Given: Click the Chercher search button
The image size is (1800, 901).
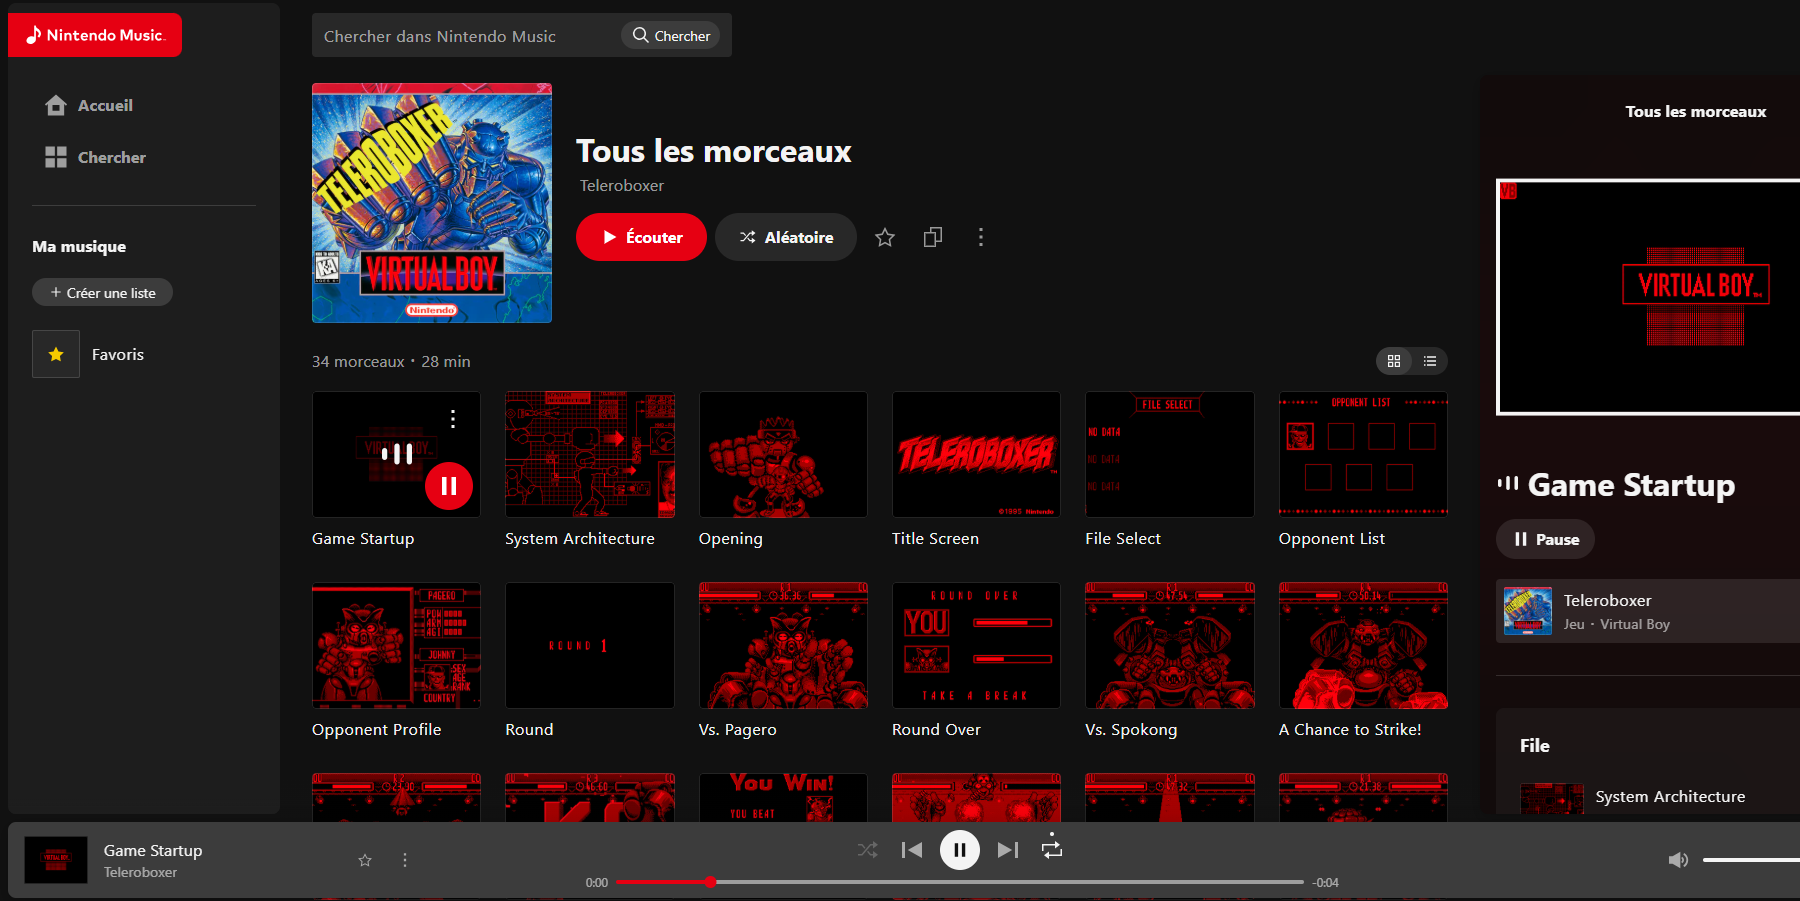Looking at the screenshot, I should pyautogui.click(x=671, y=36).
